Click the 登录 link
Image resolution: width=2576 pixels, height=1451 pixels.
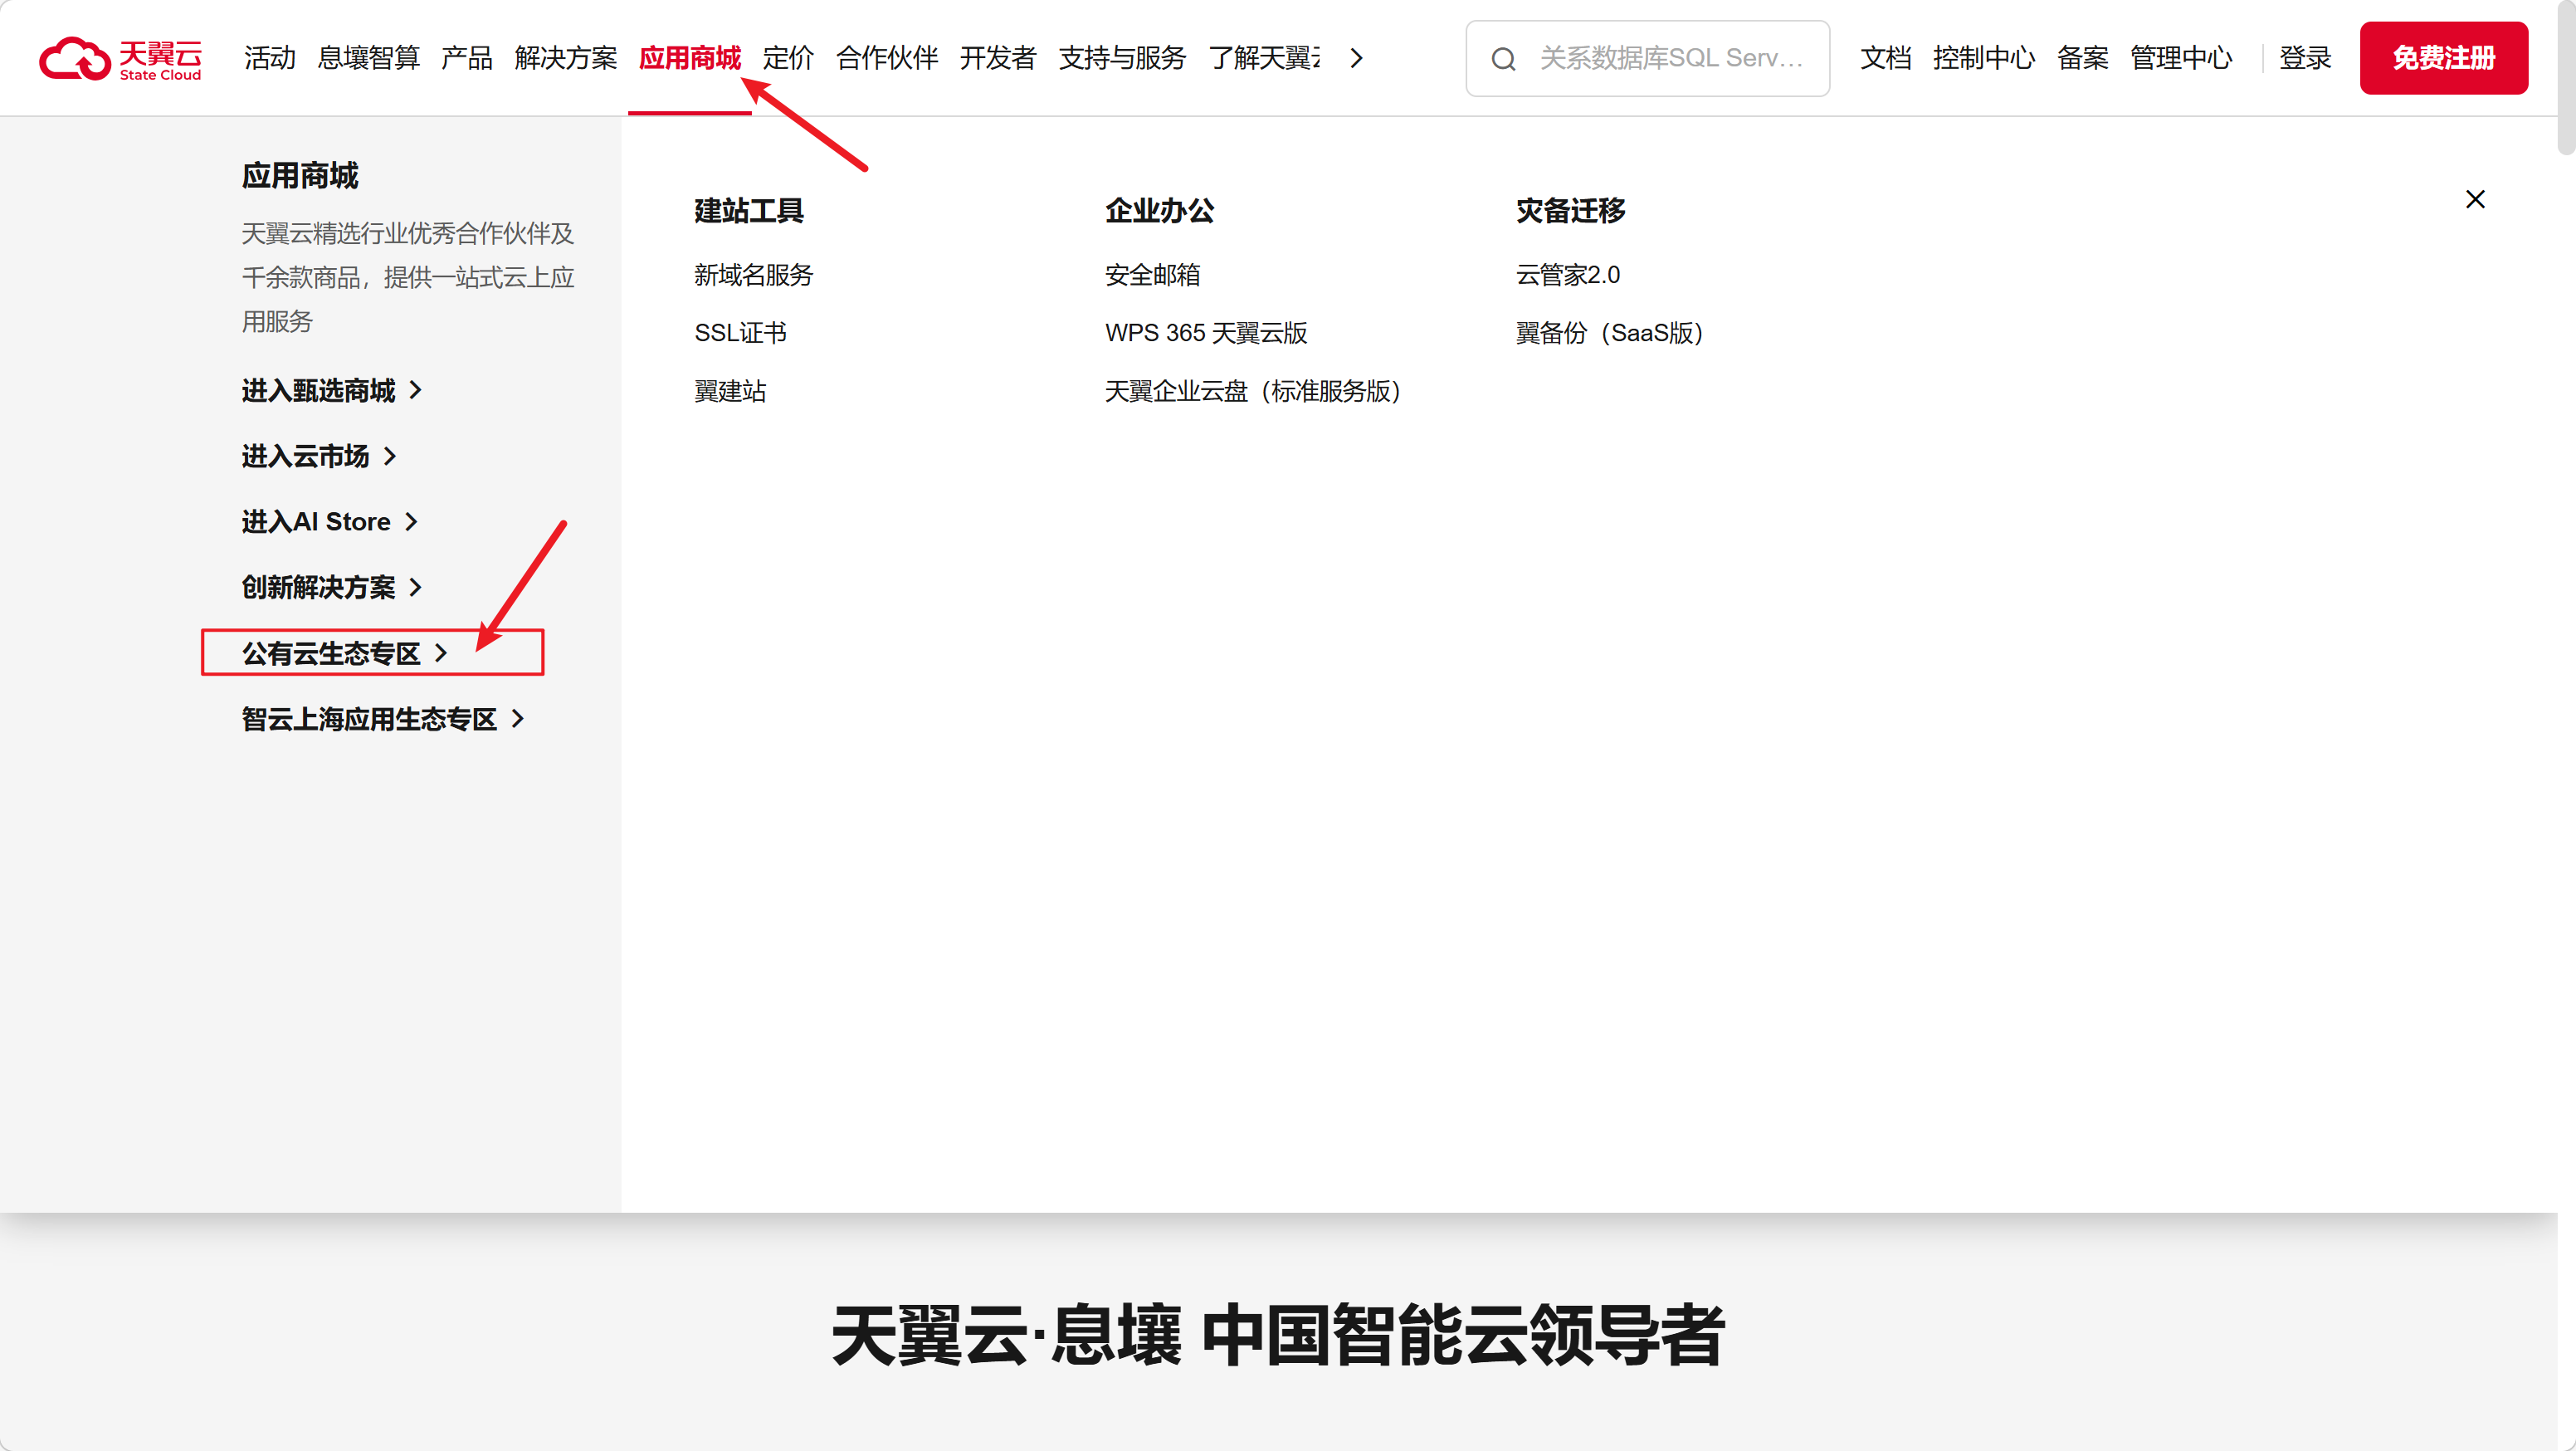pos(2304,58)
